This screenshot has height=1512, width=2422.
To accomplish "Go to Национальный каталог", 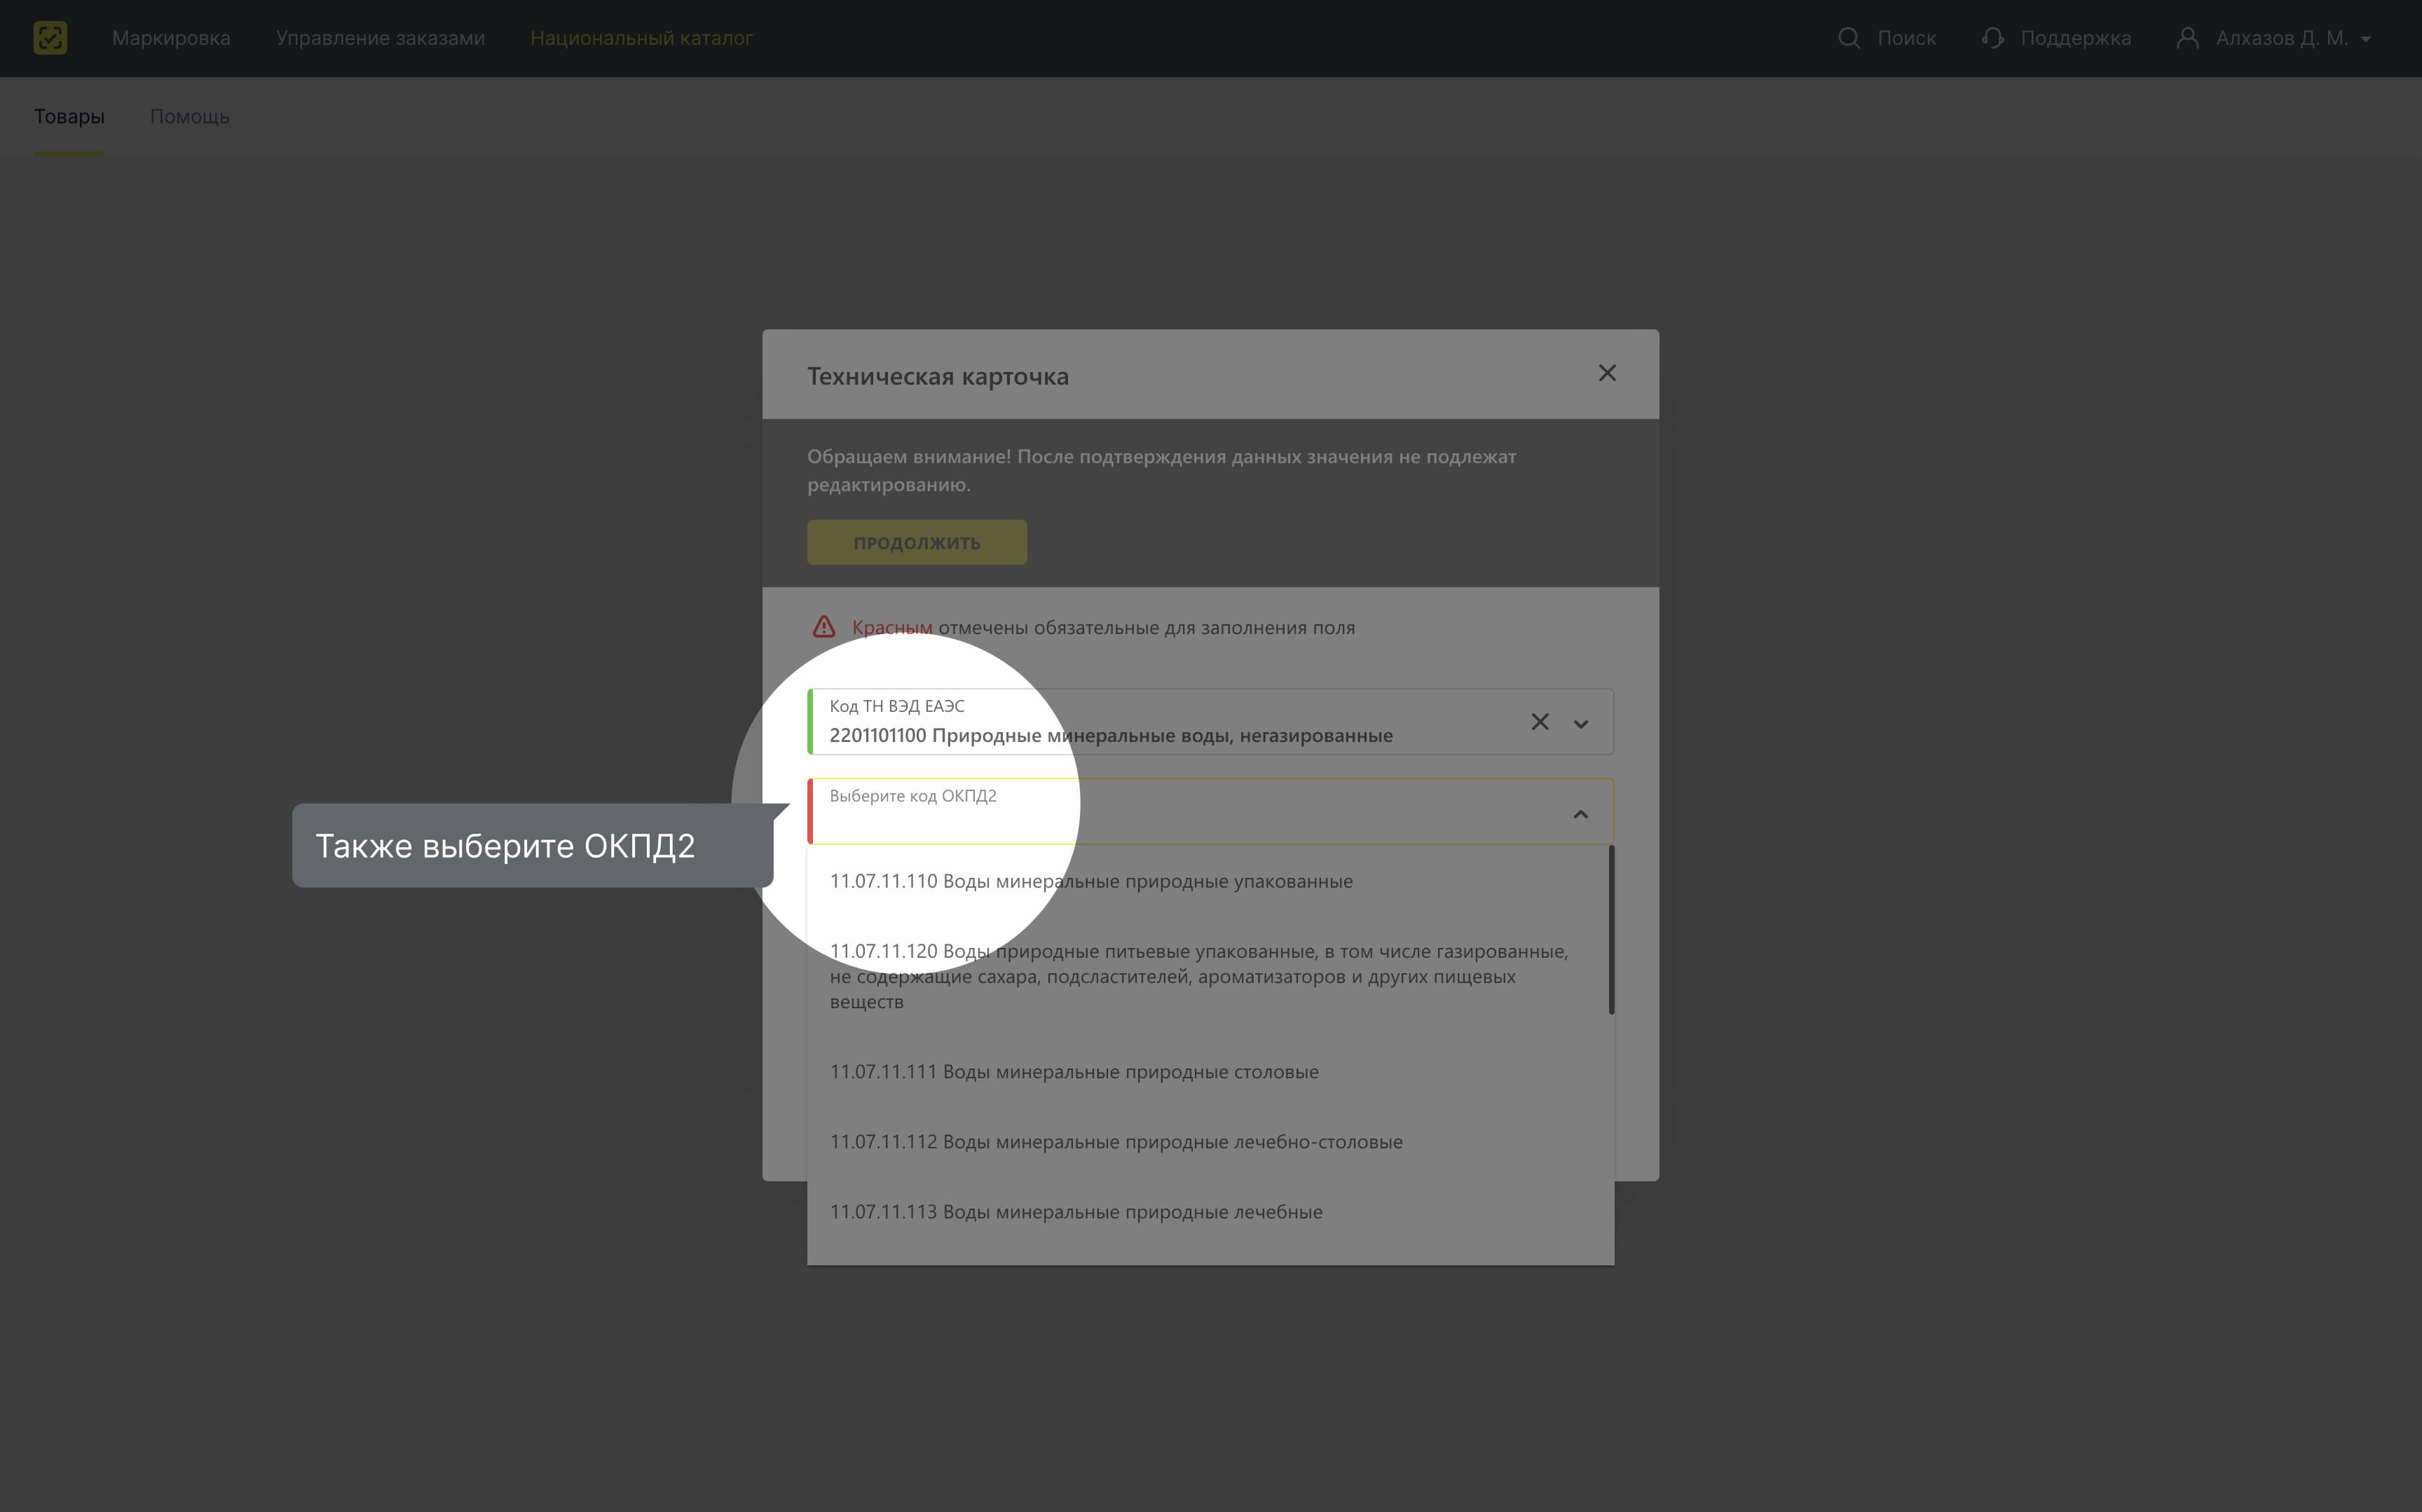I will tap(641, 38).
